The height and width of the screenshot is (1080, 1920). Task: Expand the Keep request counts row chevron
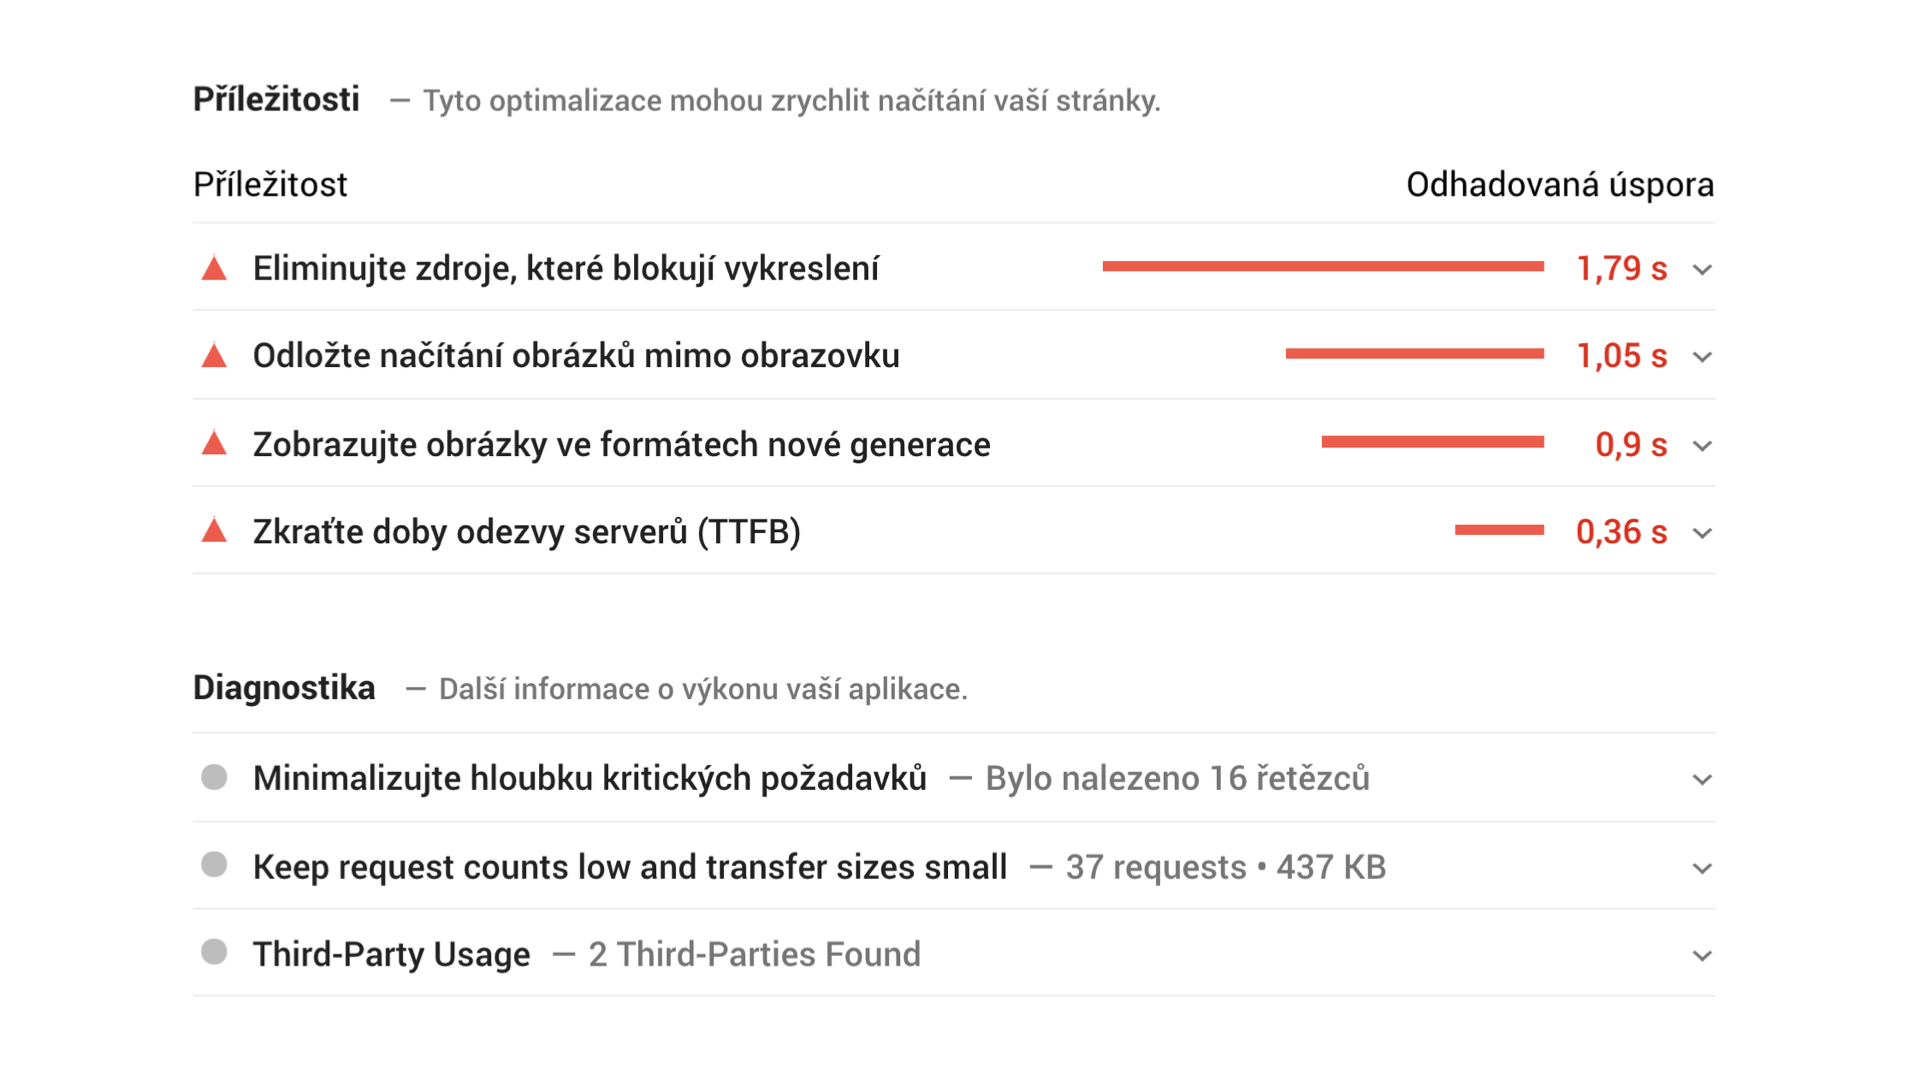(x=1702, y=868)
